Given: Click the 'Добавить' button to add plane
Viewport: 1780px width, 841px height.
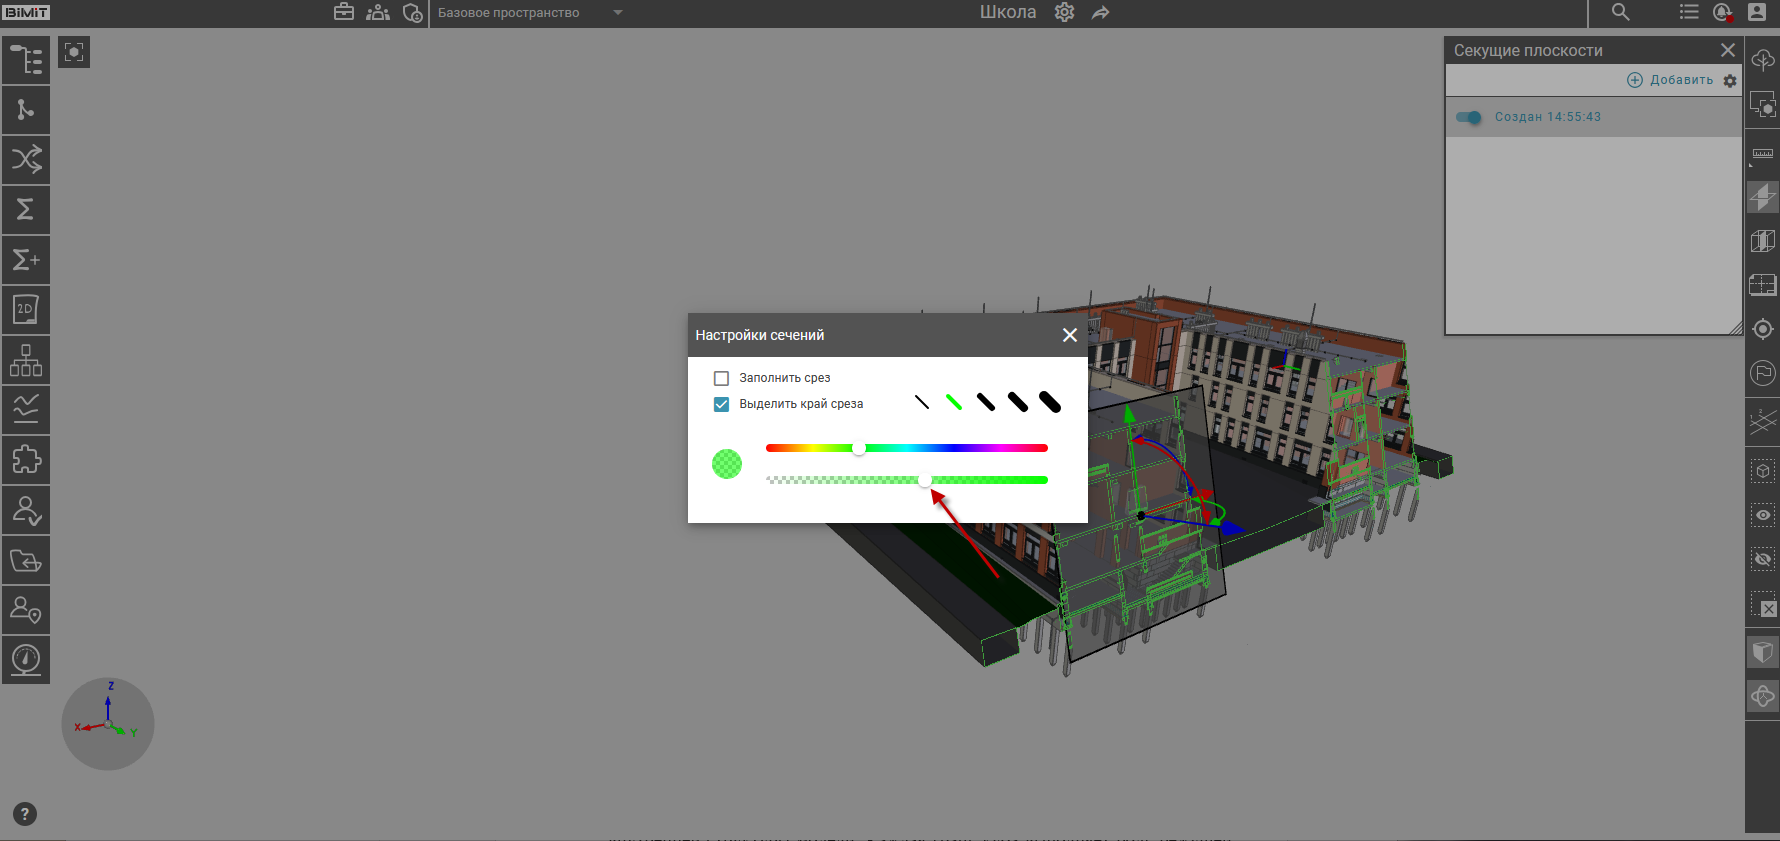Looking at the screenshot, I should click(x=1670, y=80).
